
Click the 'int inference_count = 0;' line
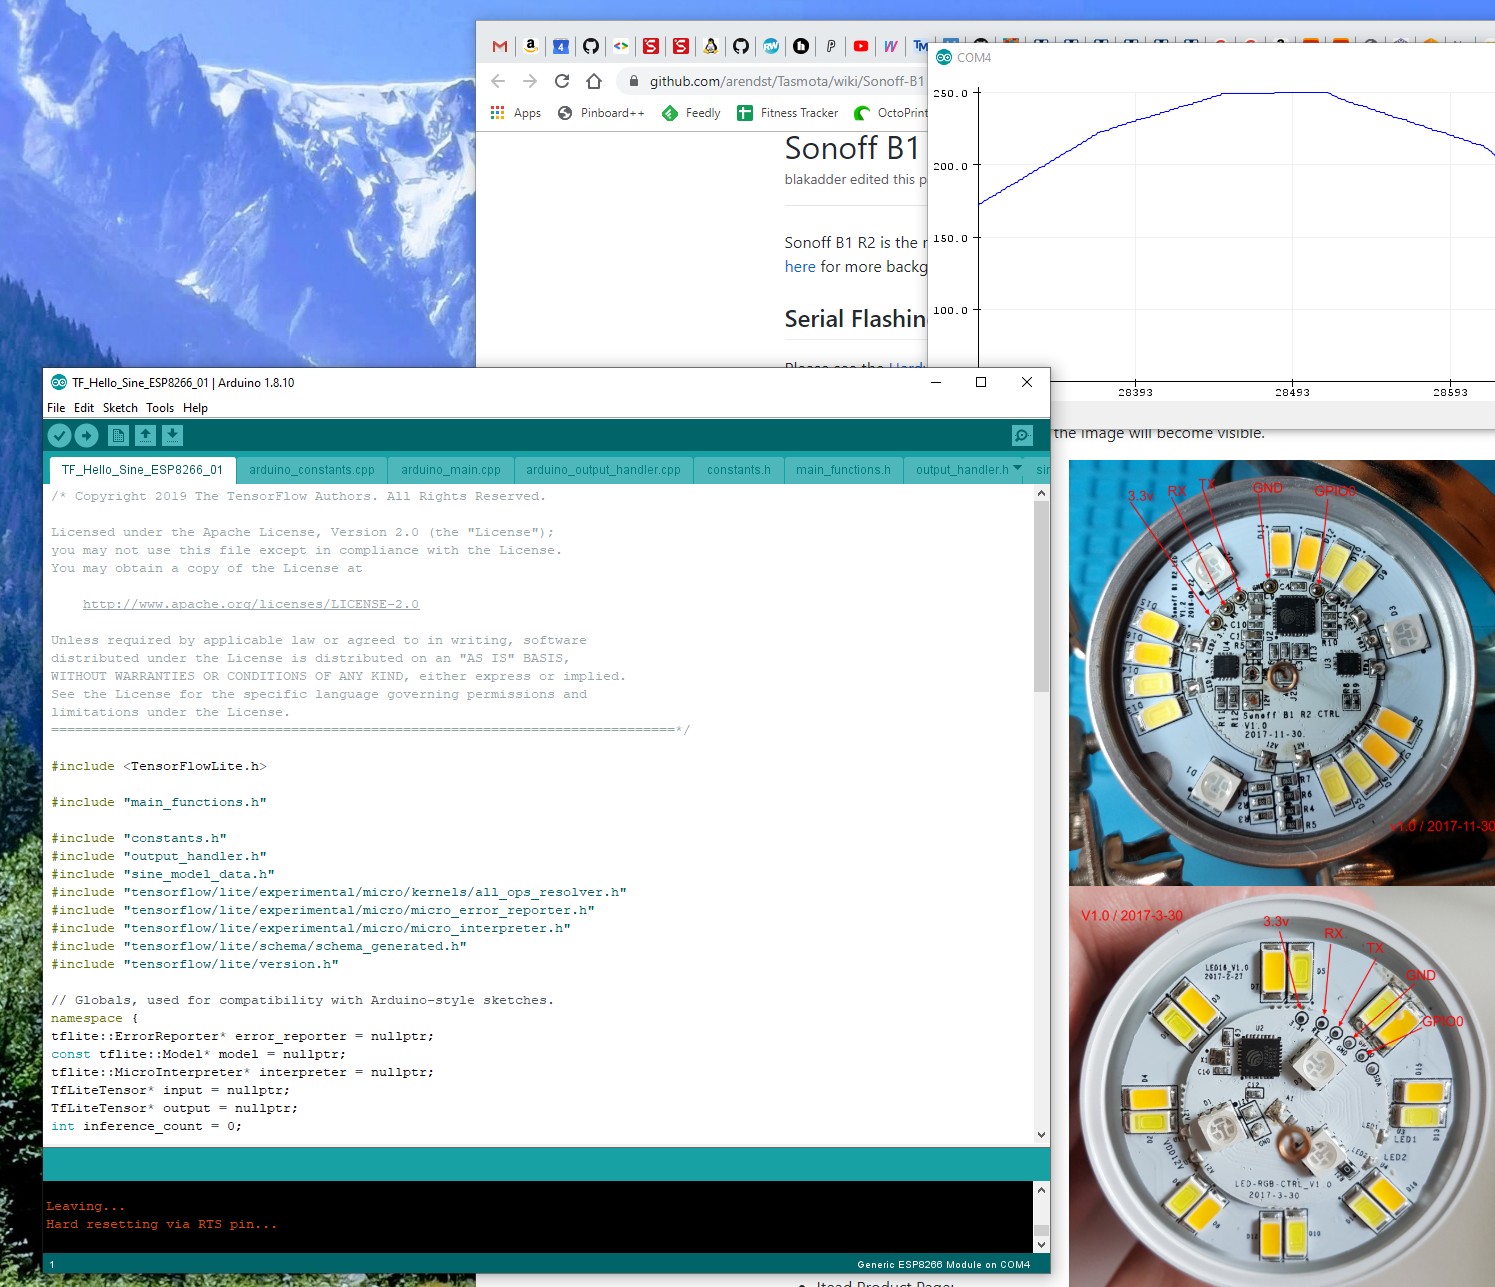pos(146,1126)
